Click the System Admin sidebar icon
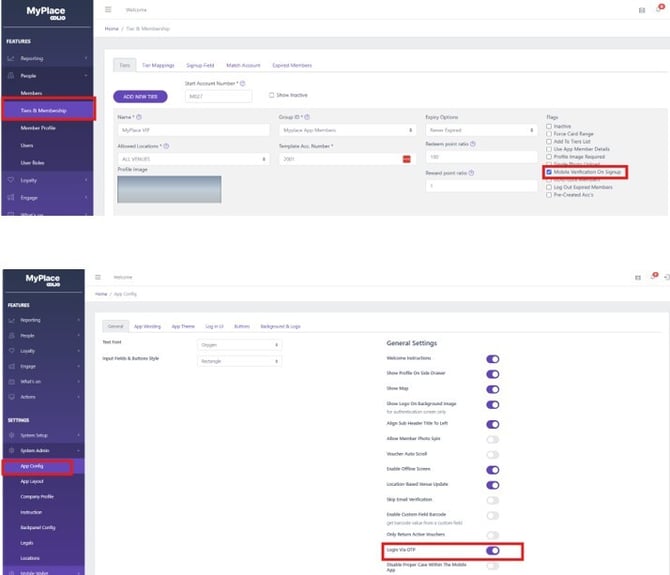 [x=11, y=450]
